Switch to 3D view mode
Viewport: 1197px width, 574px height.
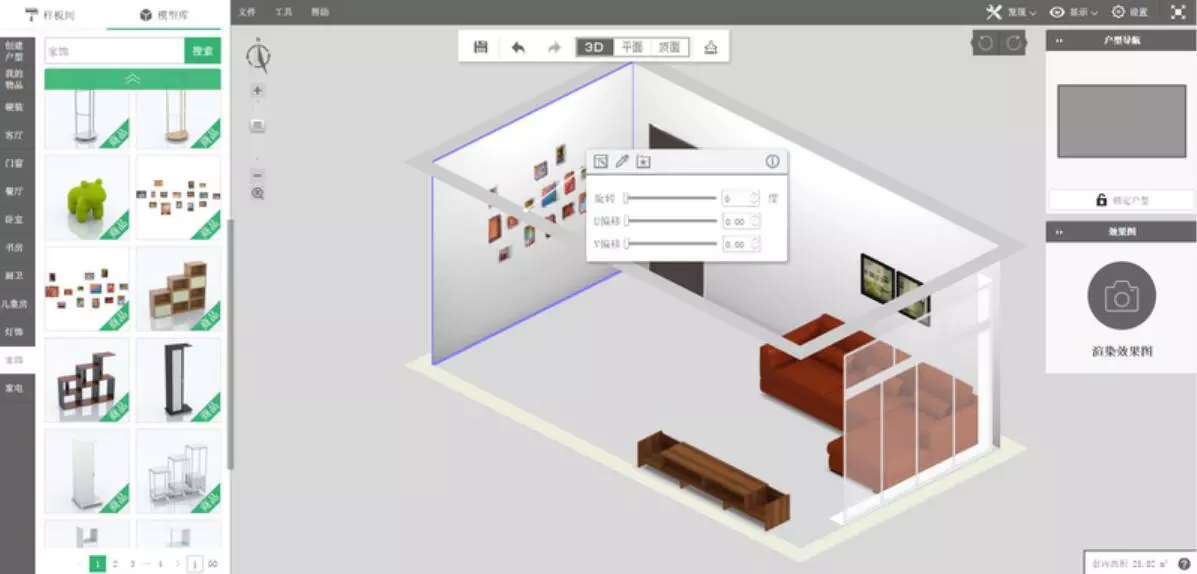tap(594, 47)
